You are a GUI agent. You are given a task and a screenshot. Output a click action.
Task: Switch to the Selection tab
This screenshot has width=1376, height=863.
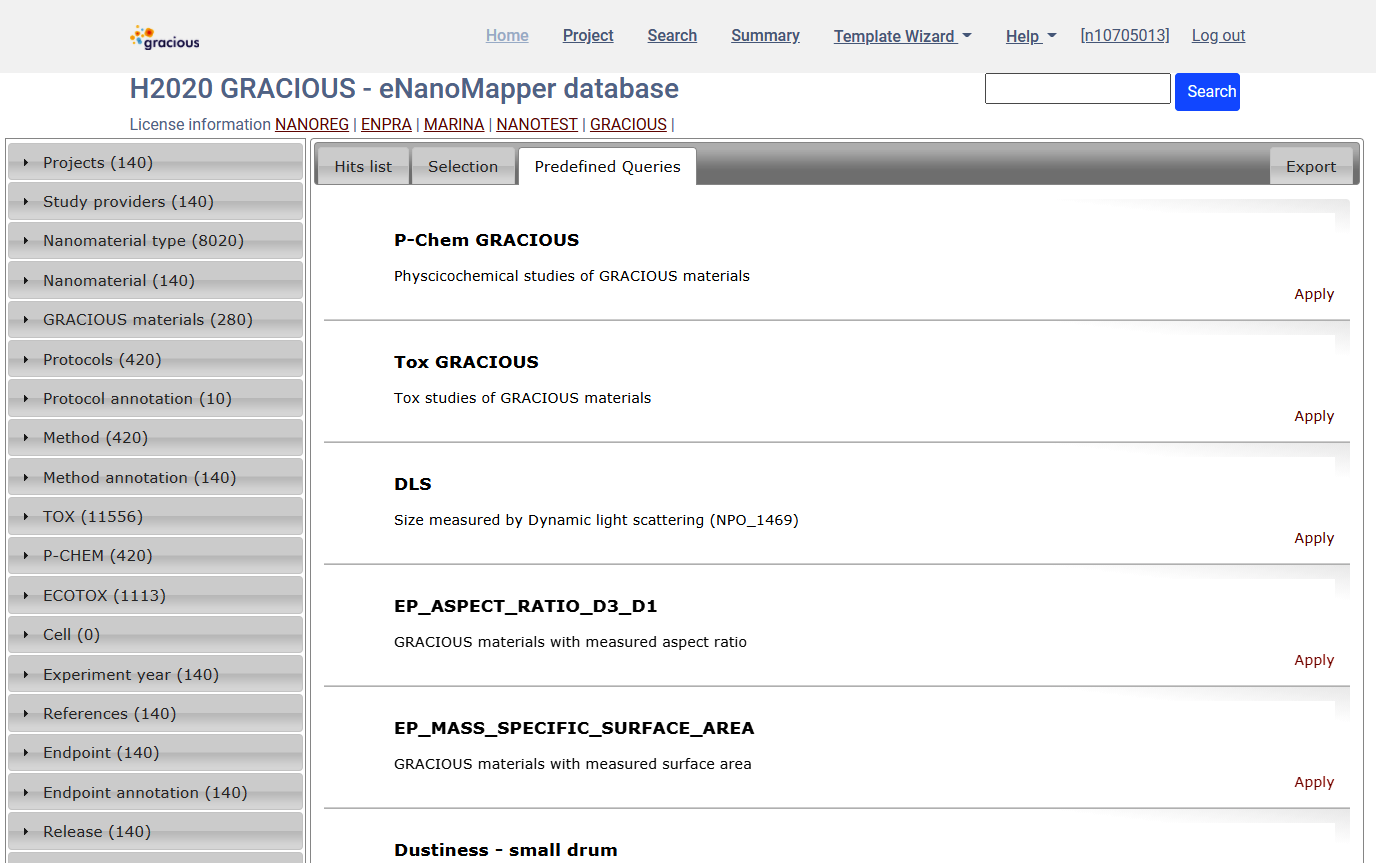[463, 166]
